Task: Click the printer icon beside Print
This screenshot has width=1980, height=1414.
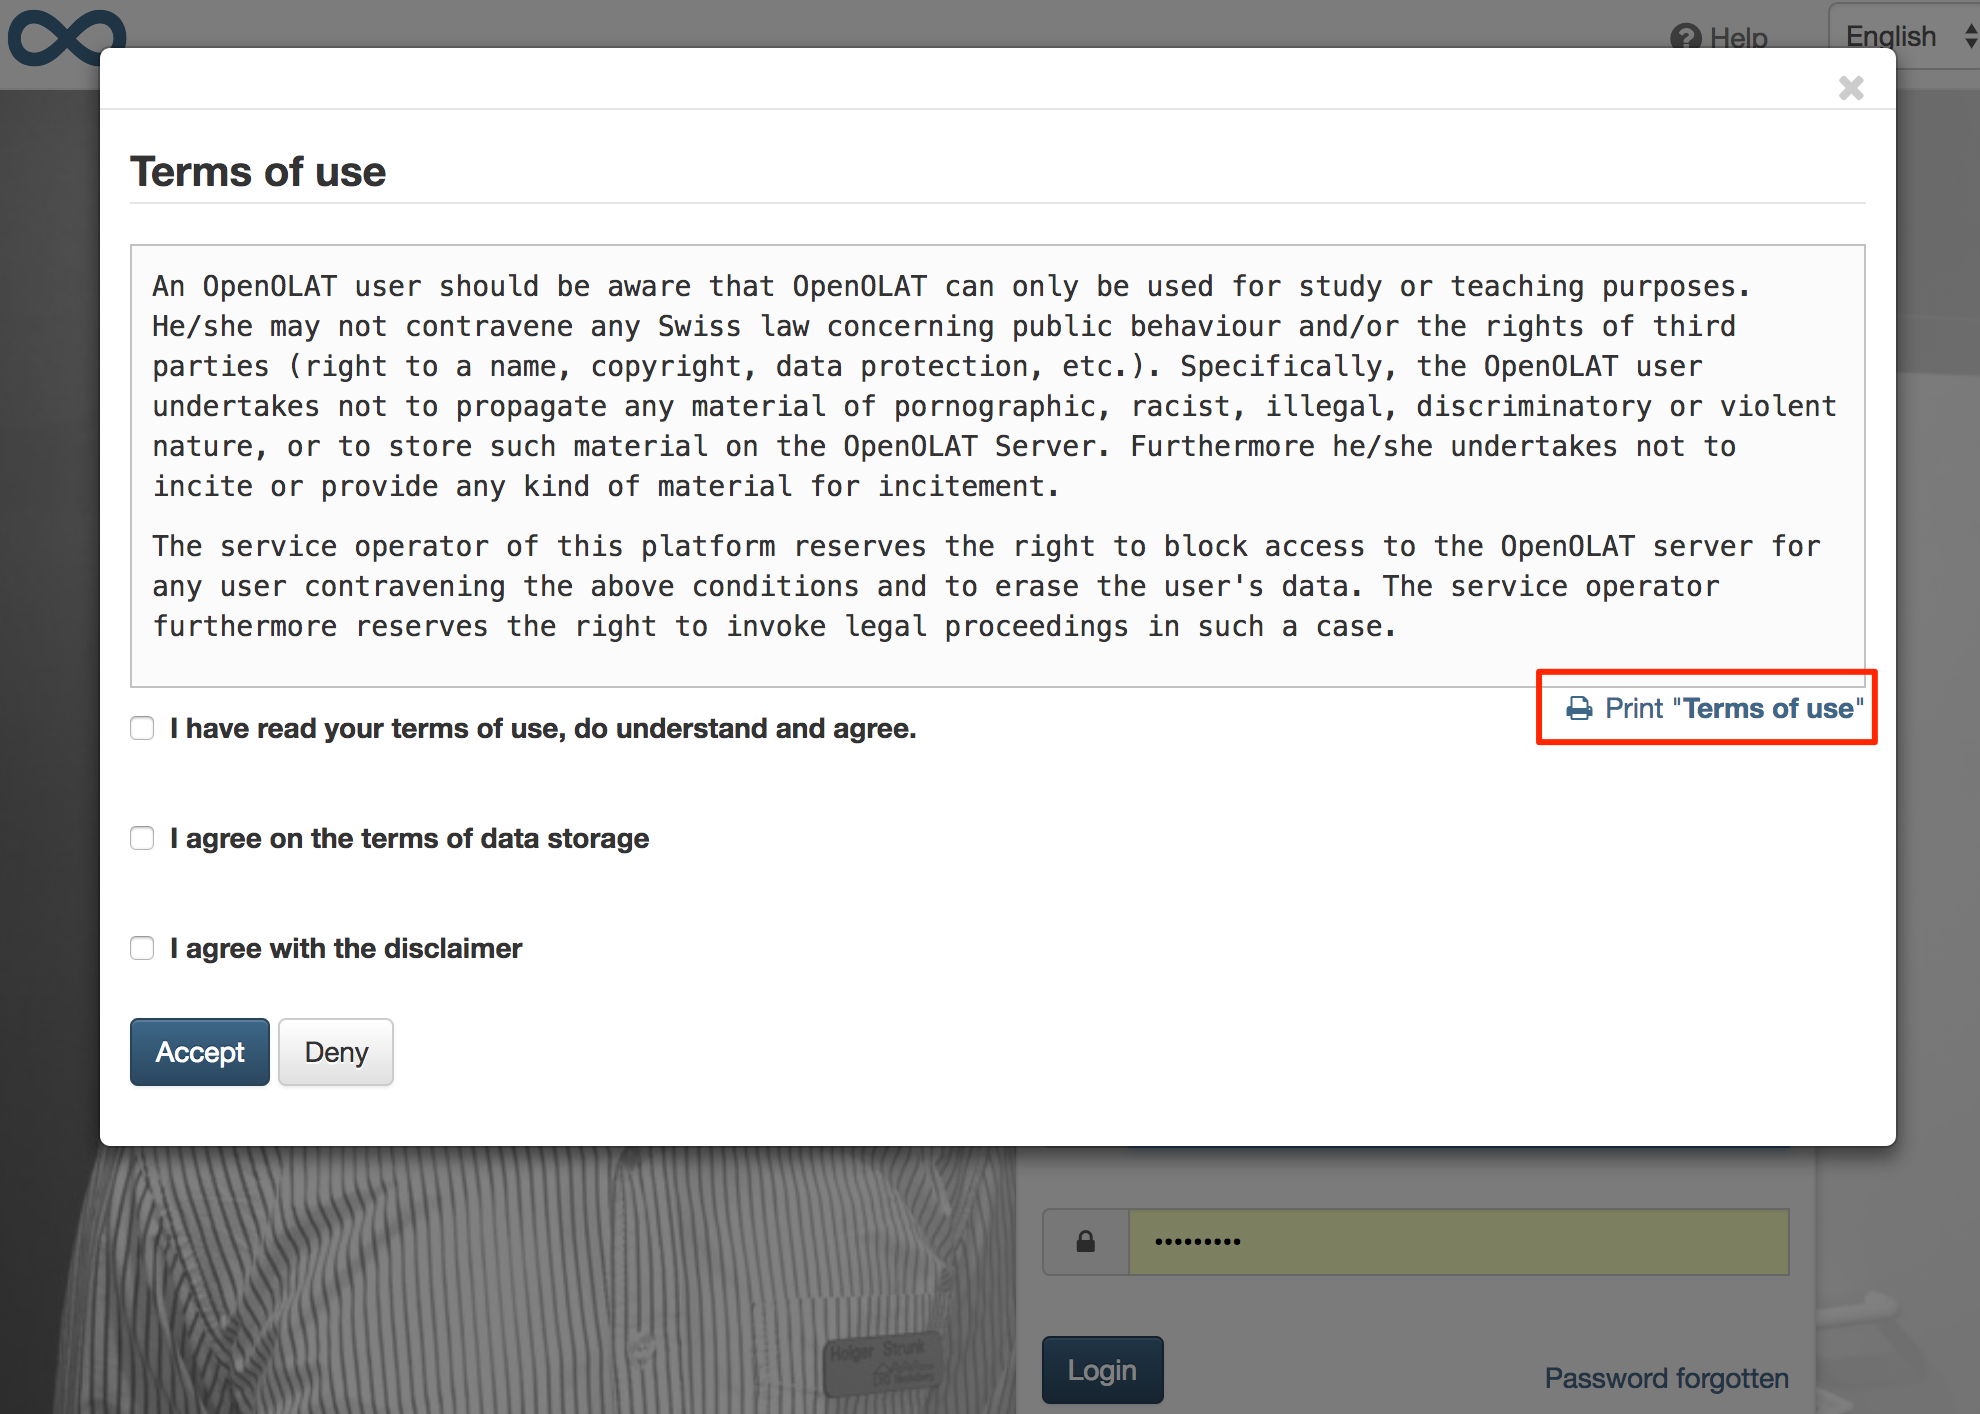Action: point(1579,709)
